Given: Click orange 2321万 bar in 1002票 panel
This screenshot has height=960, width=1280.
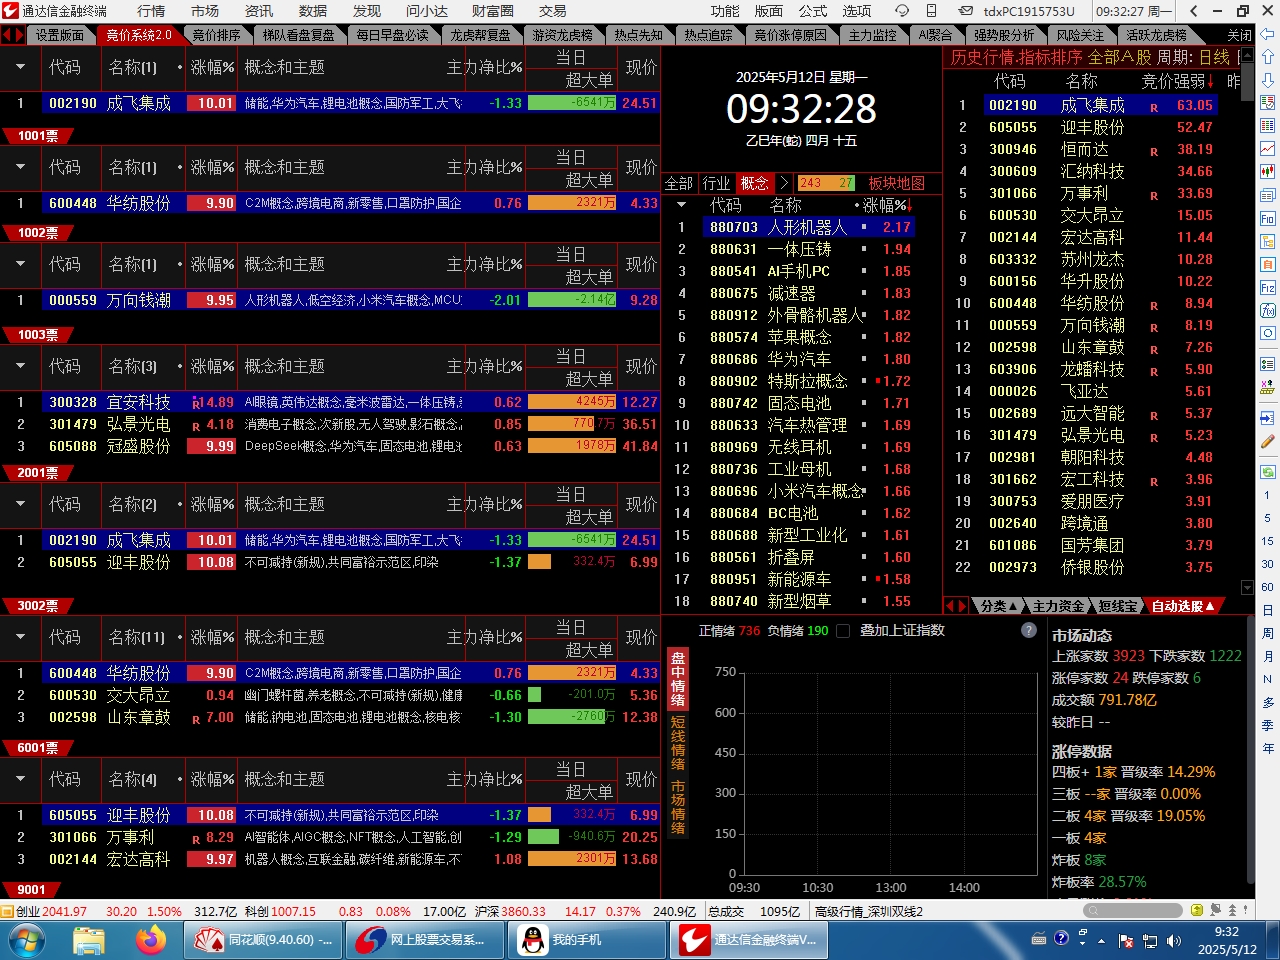Looking at the screenshot, I should (x=572, y=203).
